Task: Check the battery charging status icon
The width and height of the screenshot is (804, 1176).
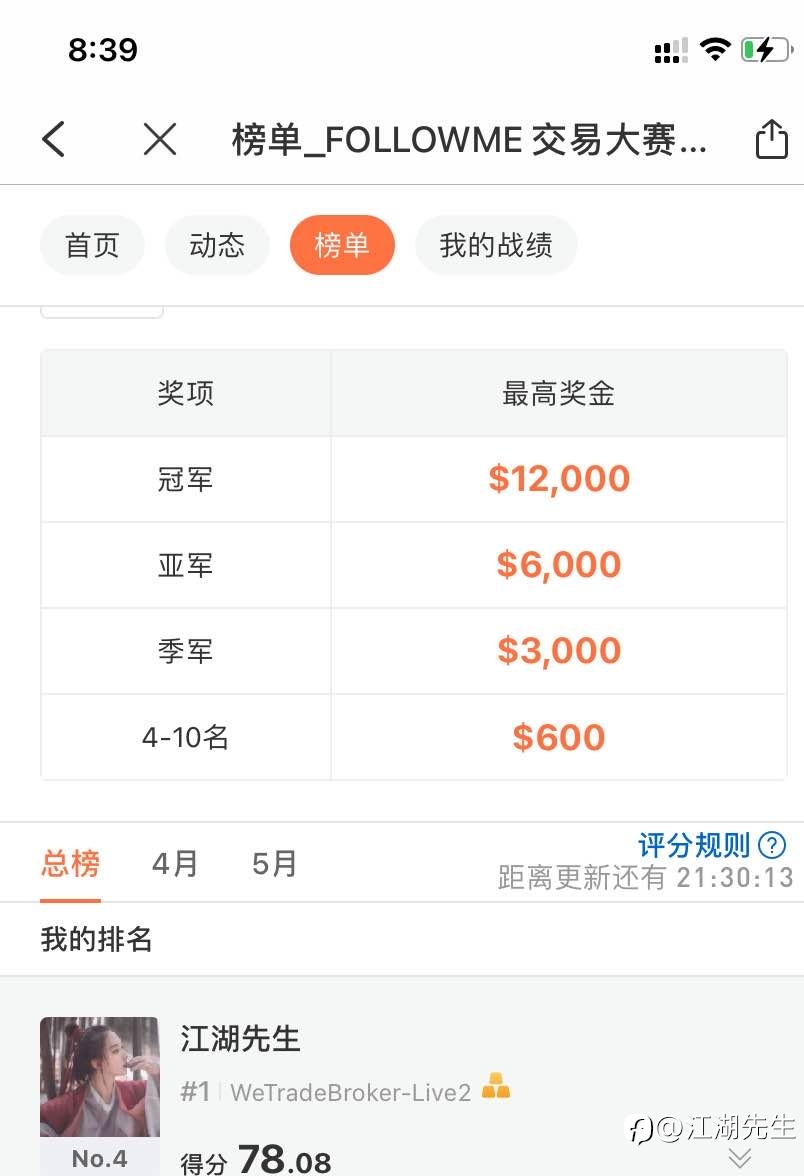Action: [766, 50]
